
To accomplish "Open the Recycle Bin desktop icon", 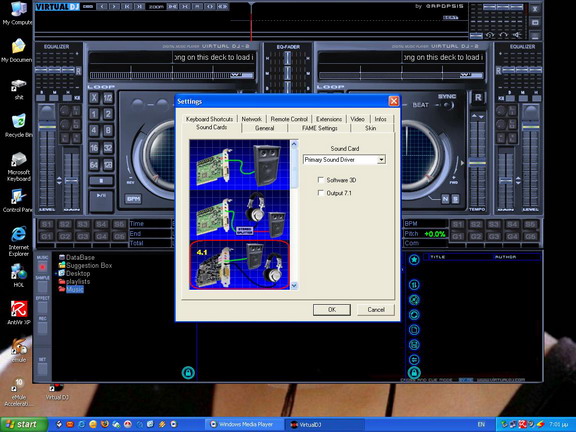I will [19, 125].
